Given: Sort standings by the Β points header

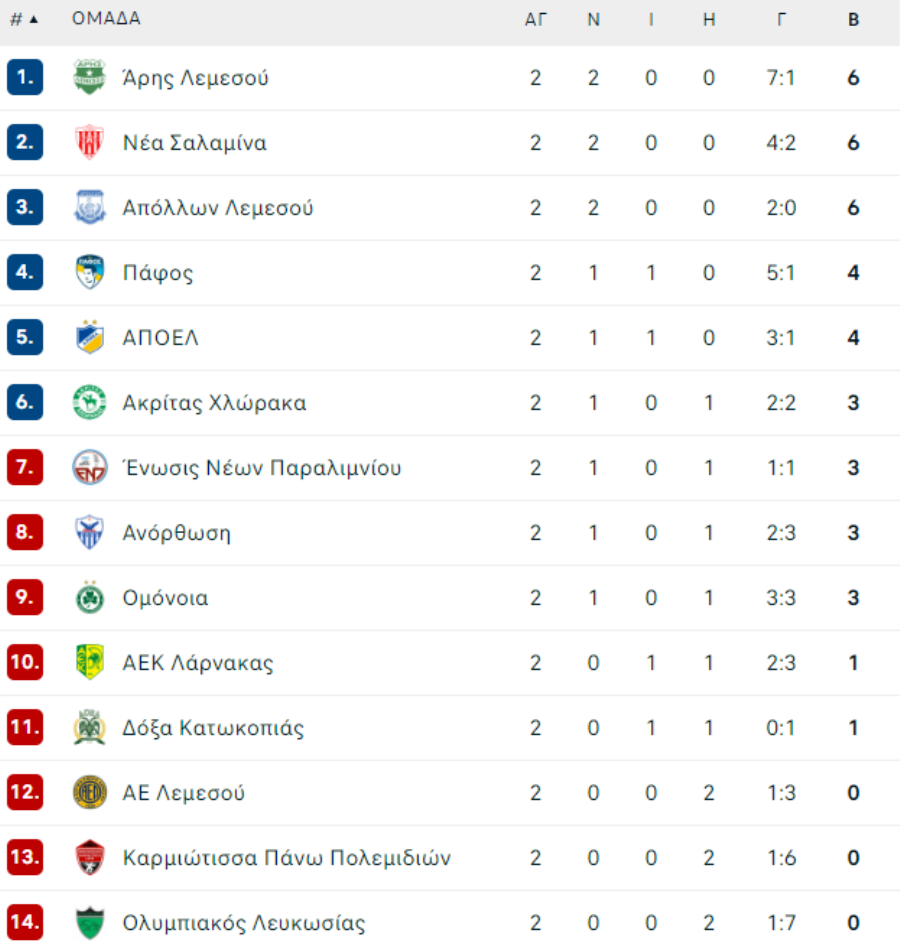Looking at the screenshot, I should tap(853, 19).
